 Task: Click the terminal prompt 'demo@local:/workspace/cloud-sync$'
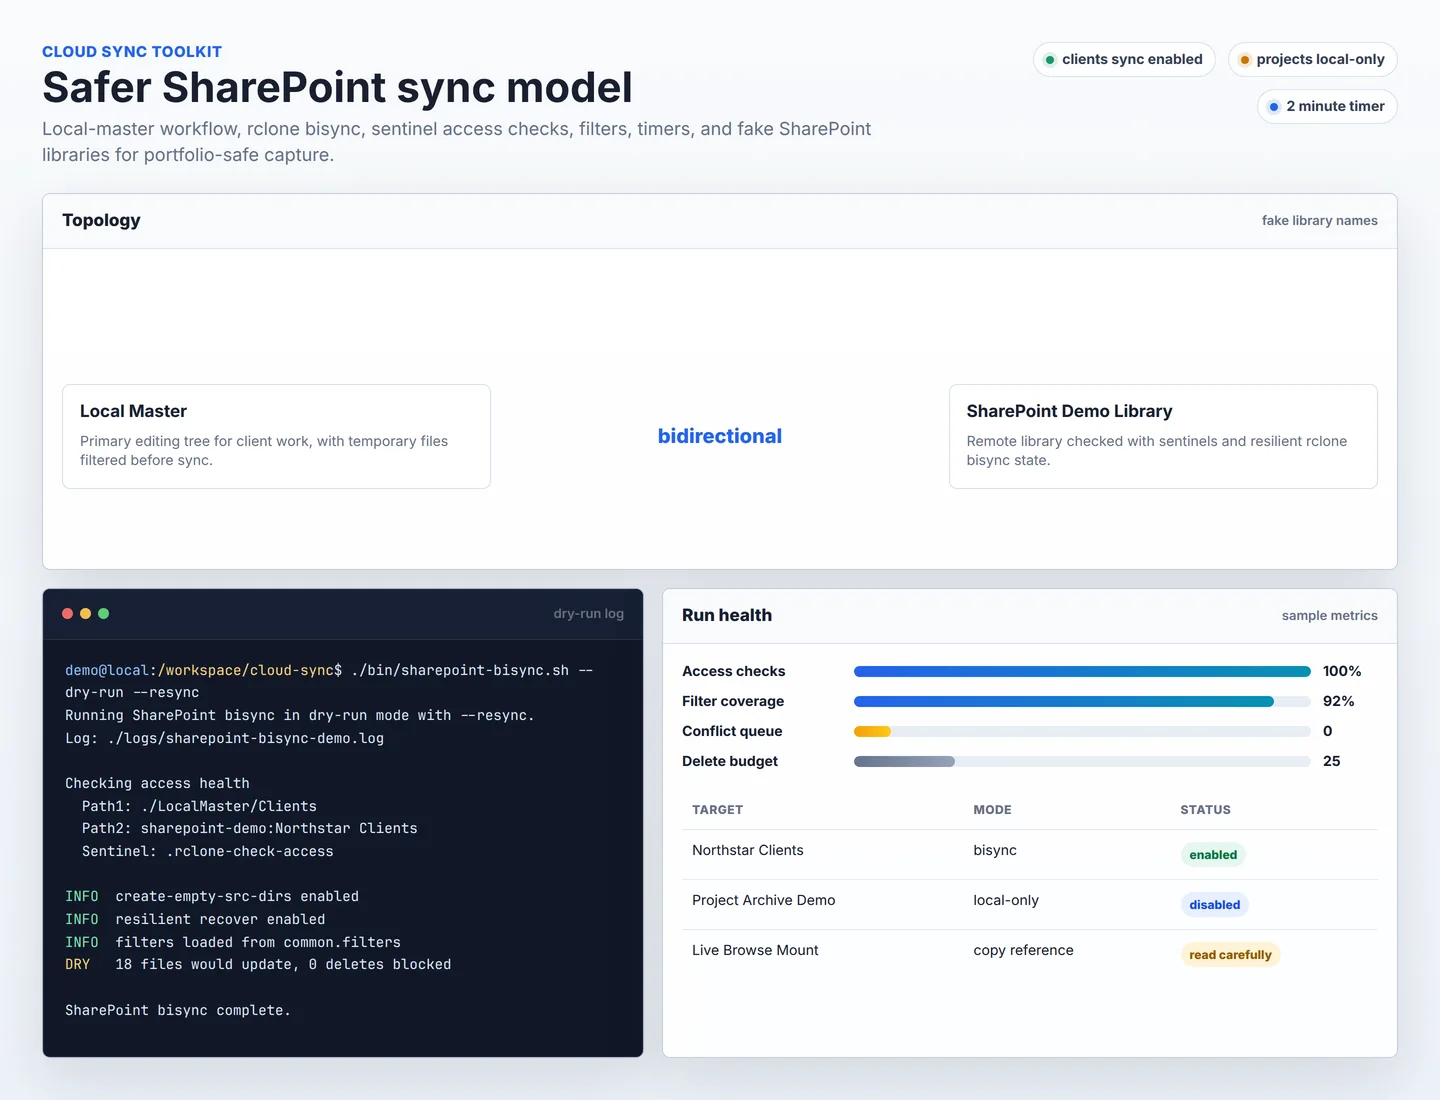(204, 670)
